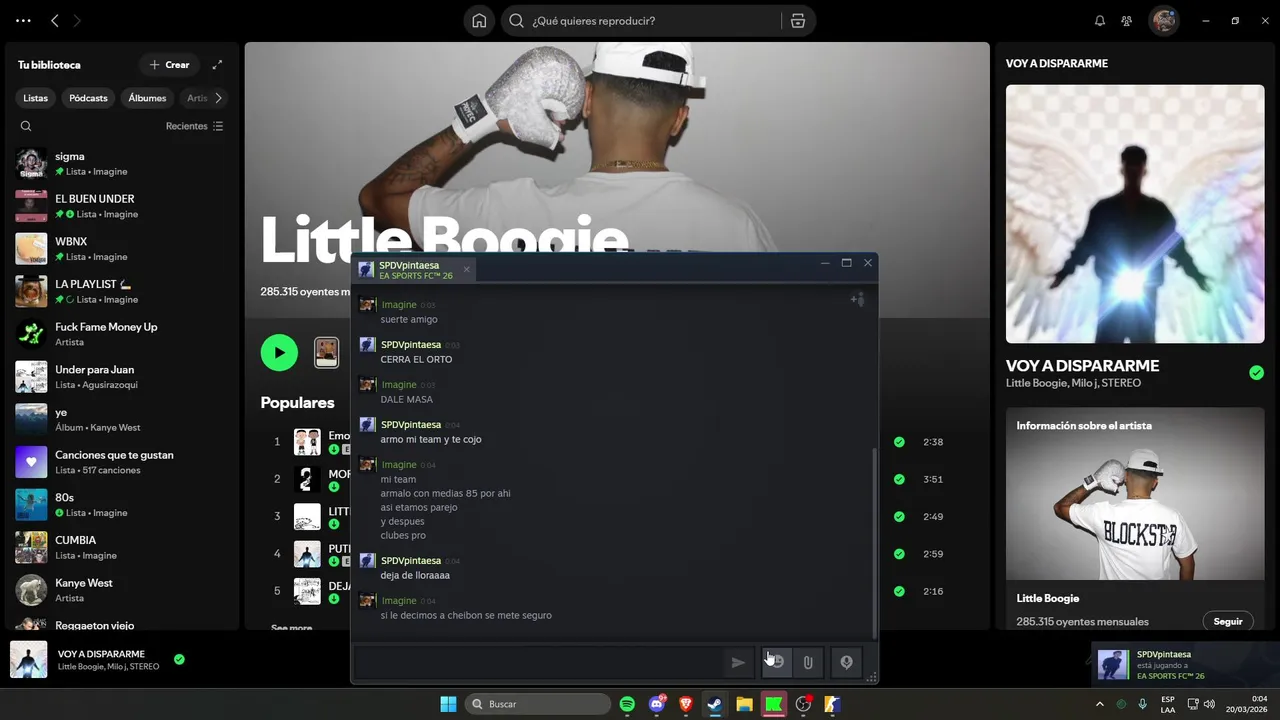
Task: Follow Little Boogie with Seguir button
Action: tap(1228, 621)
